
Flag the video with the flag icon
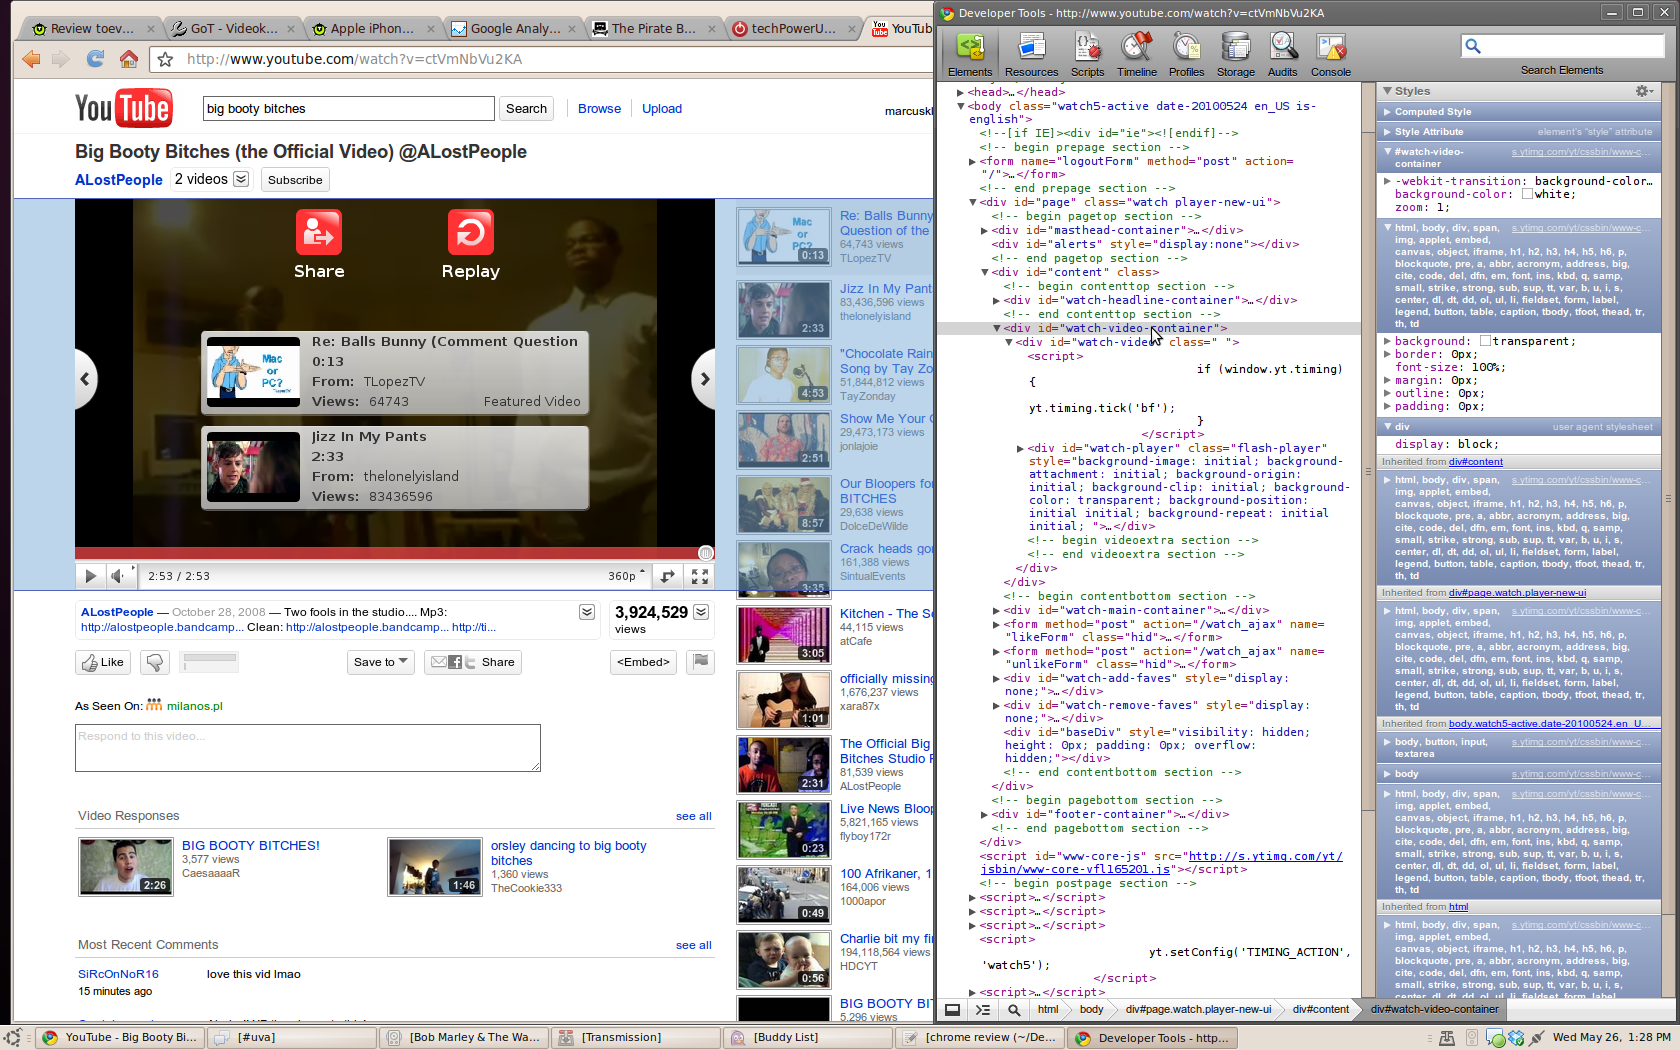701,661
